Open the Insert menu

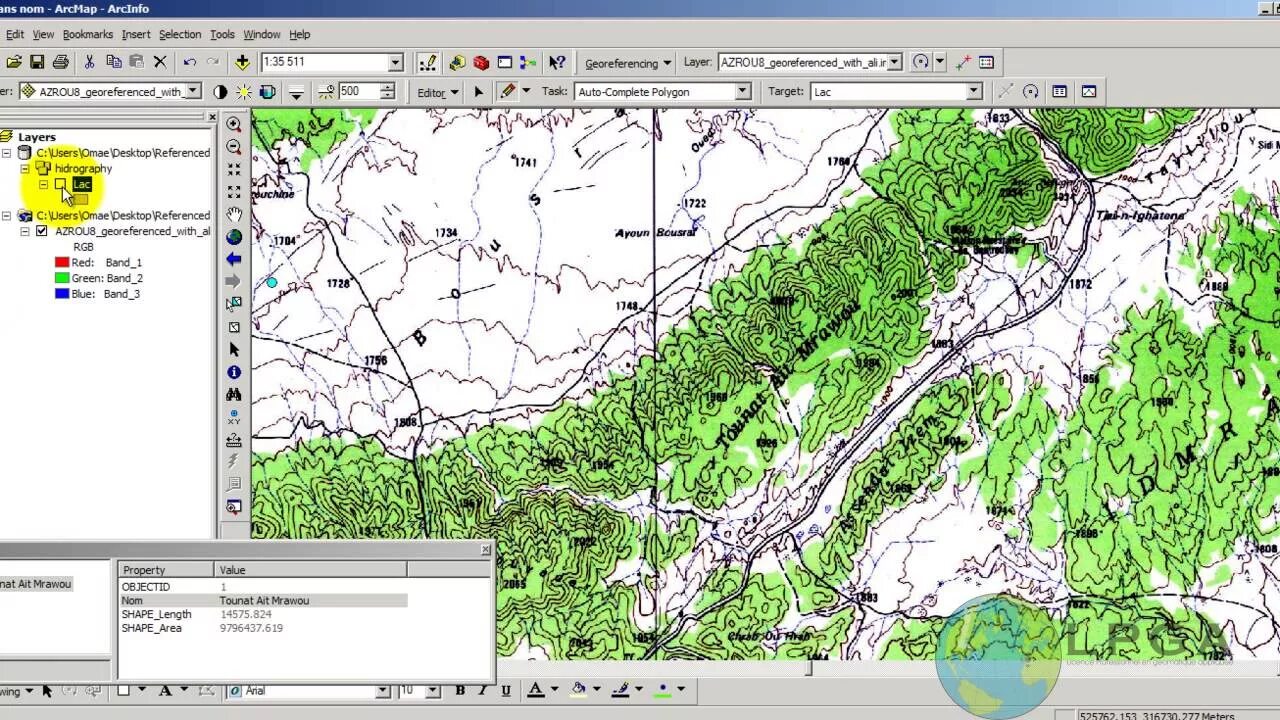click(136, 34)
